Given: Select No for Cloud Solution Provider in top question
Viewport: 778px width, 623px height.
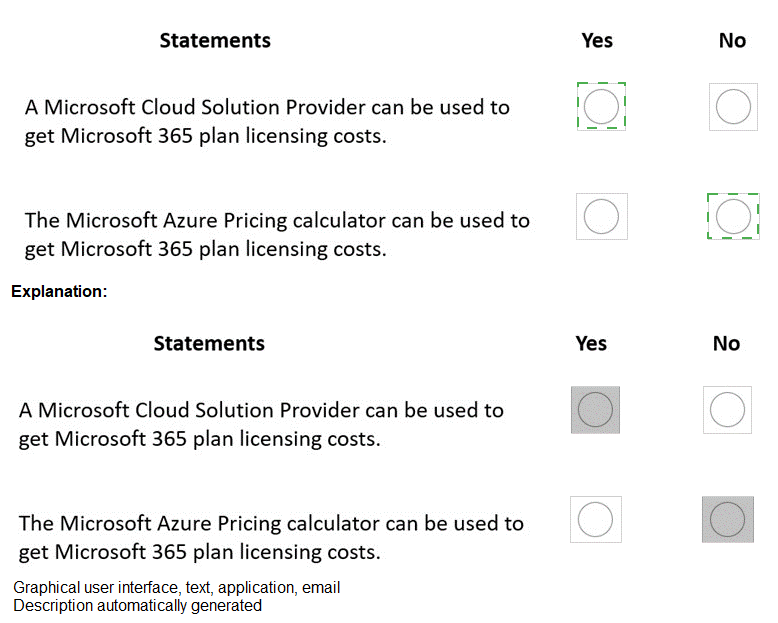Looking at the screenshot, I should 733,107.
